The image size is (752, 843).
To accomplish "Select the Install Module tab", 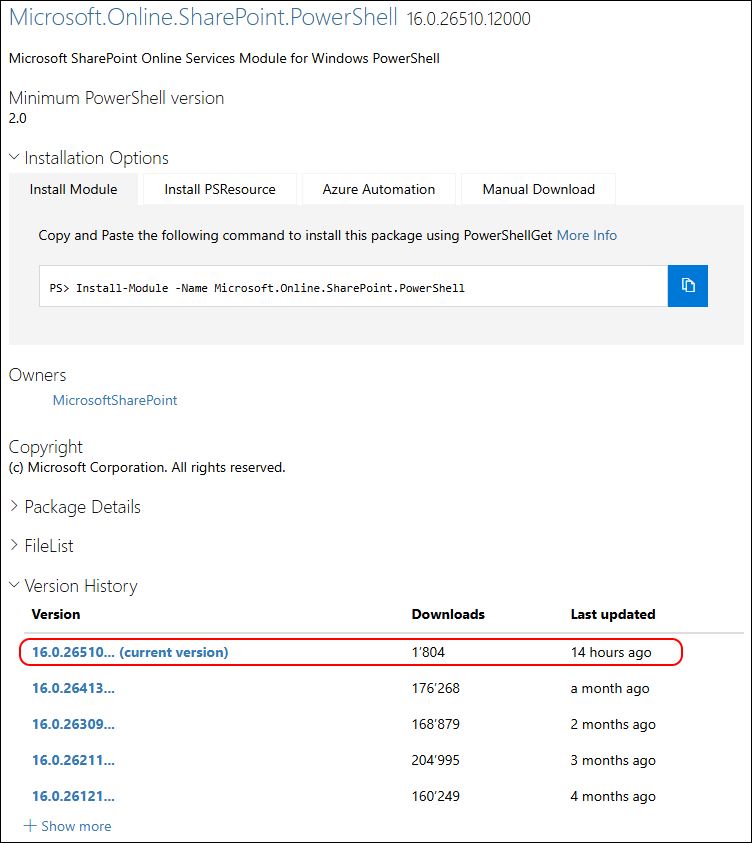I will [x=73, y=189].
